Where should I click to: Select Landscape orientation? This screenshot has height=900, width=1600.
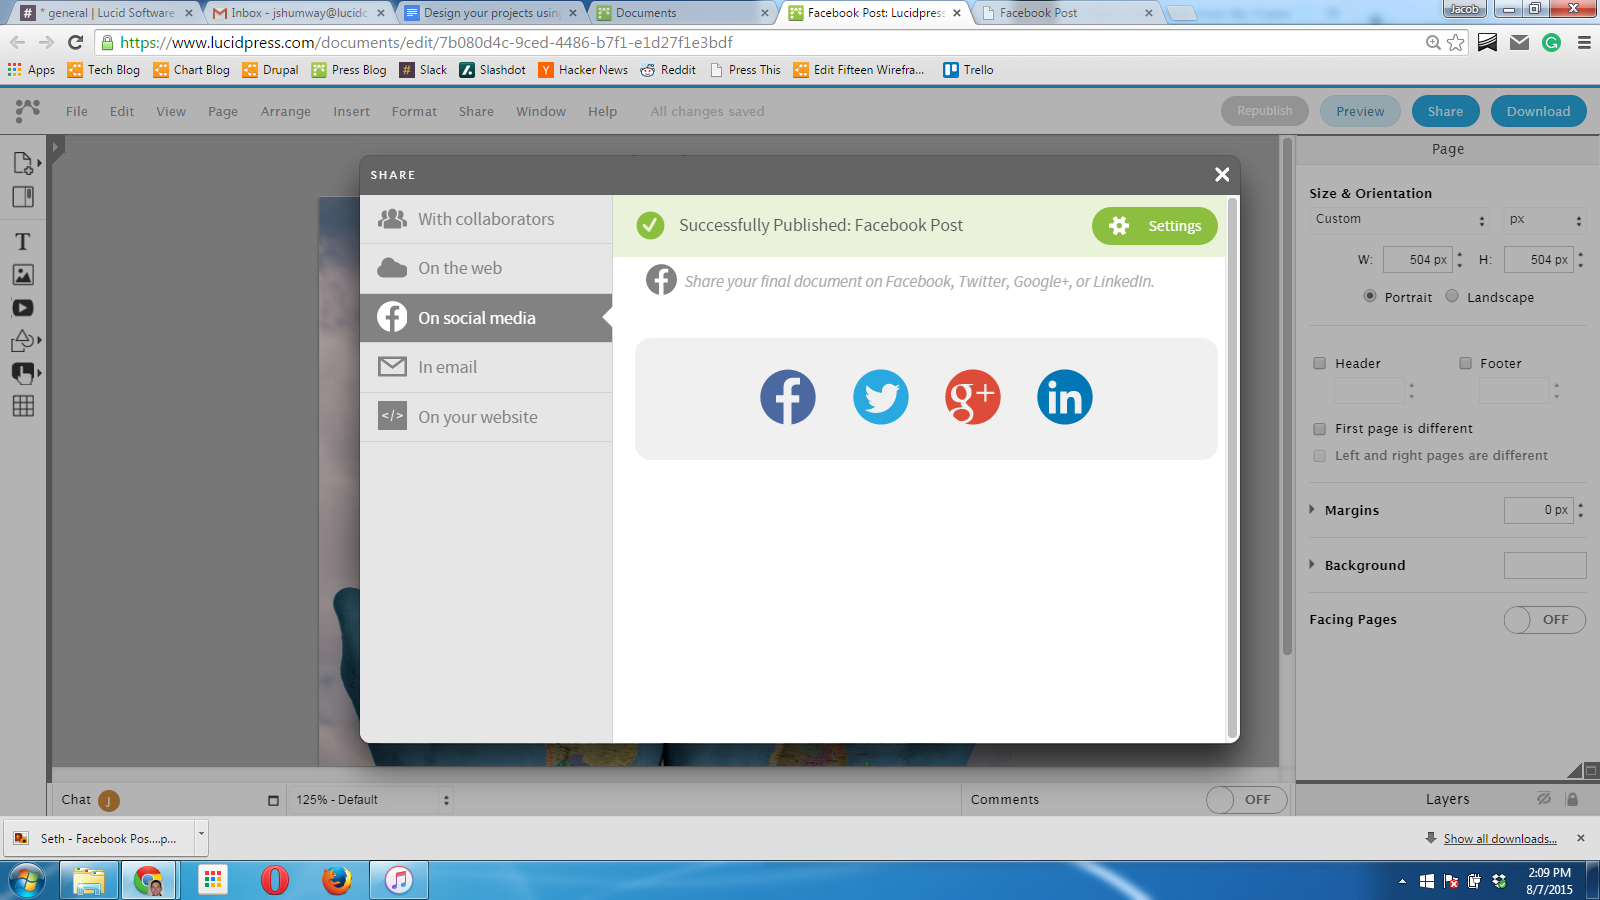click(x=1452, y=296)
